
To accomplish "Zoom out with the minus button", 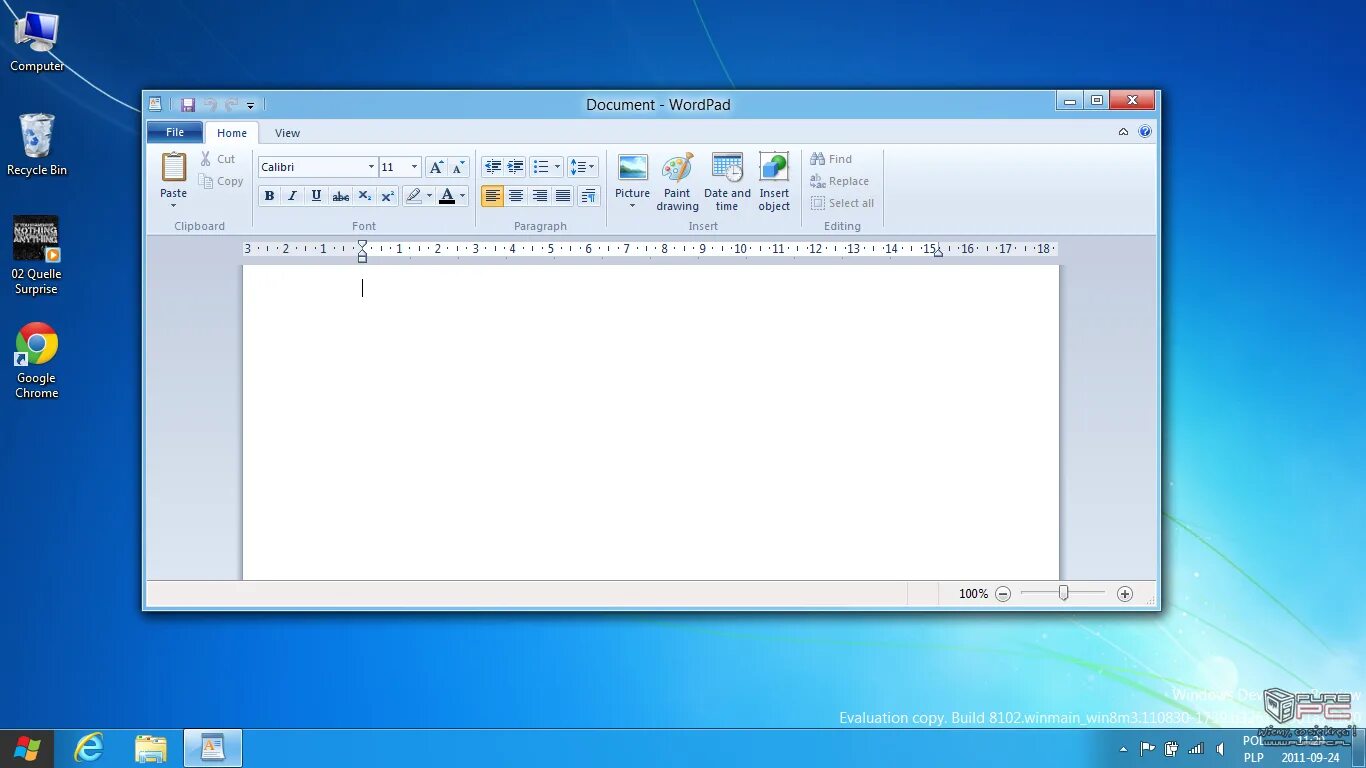I will pos(1003,594).
